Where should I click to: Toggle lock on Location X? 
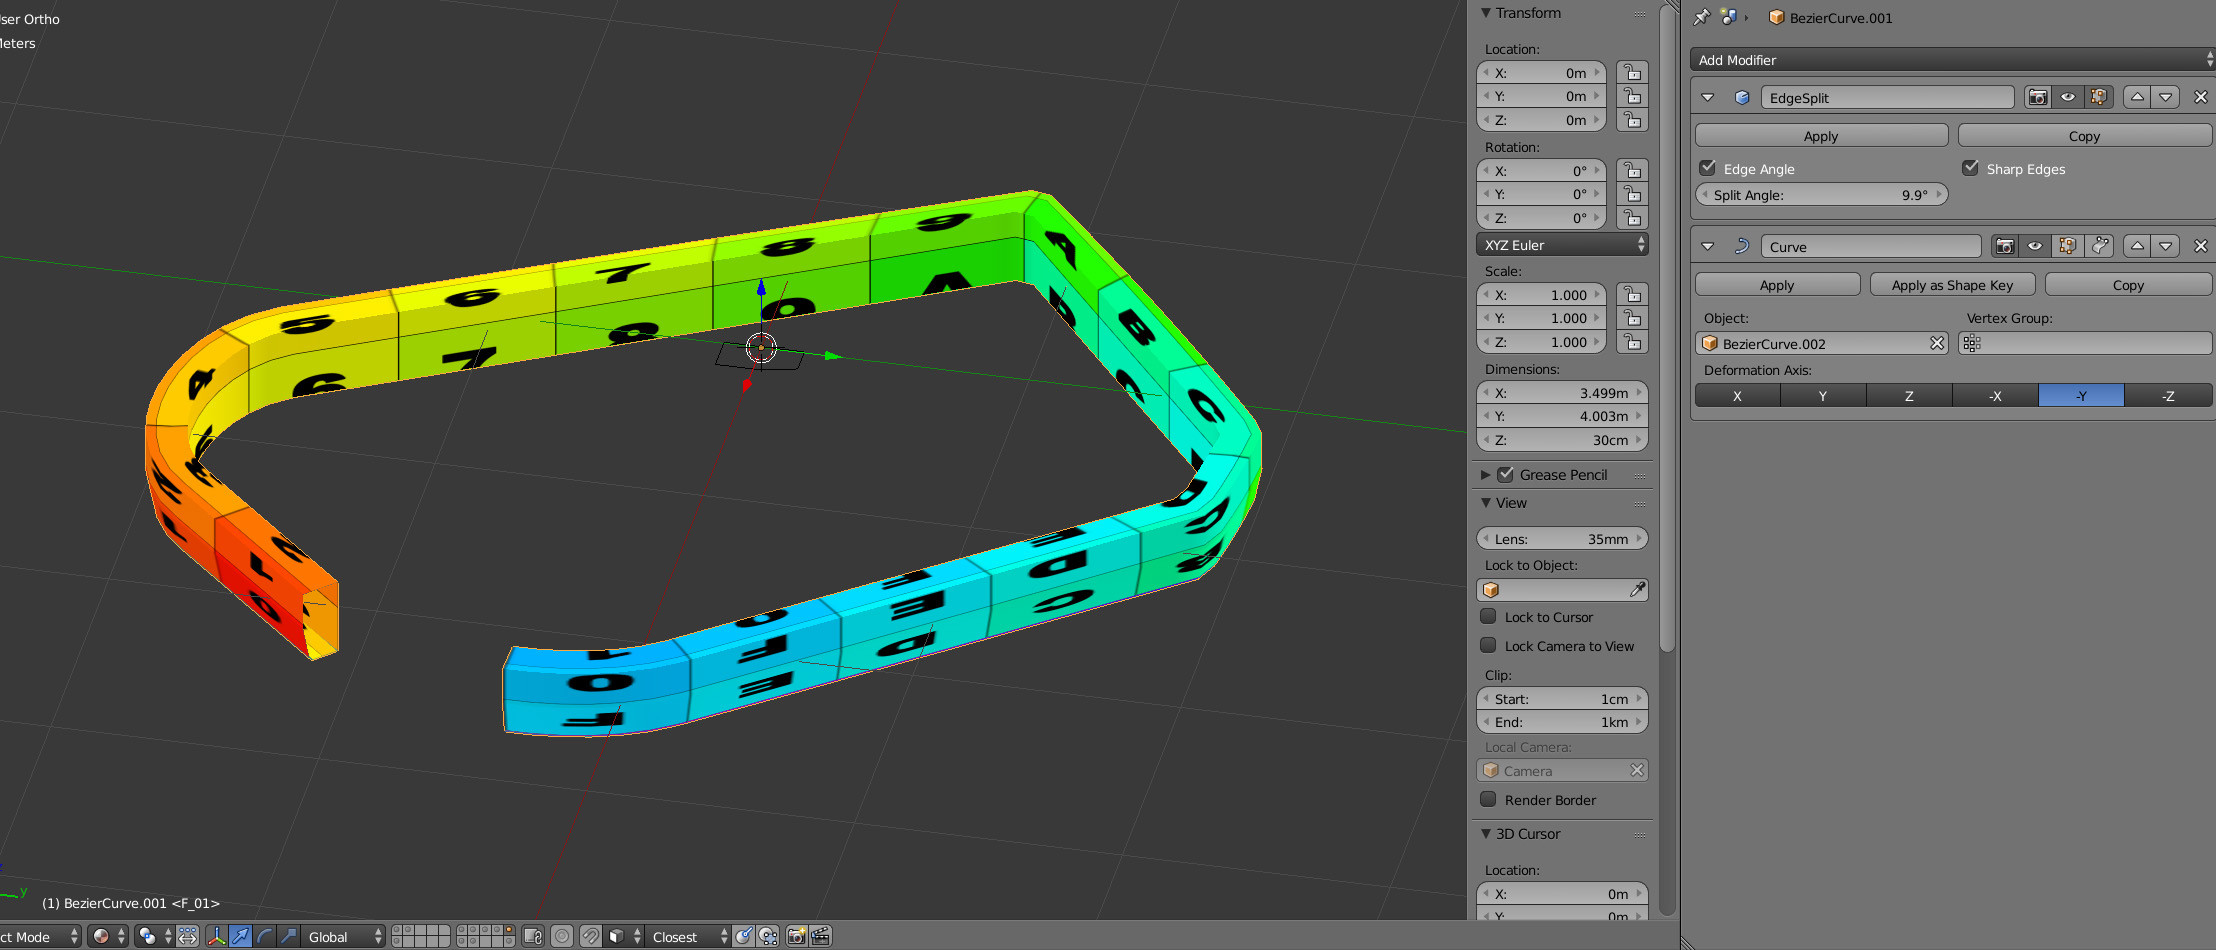click(x=1632, y=72)
